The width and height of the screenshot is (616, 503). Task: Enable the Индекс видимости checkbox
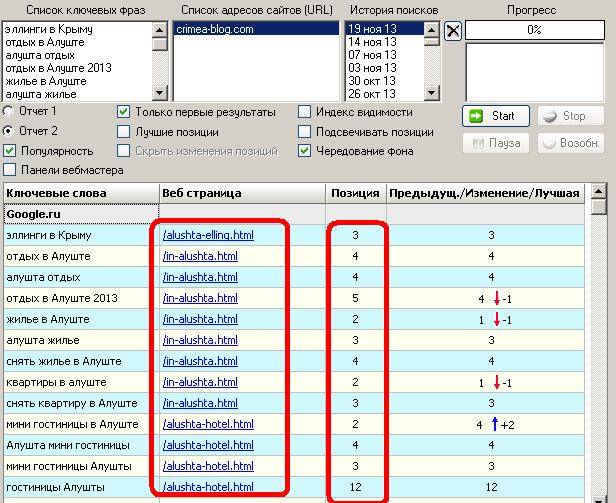304,112
